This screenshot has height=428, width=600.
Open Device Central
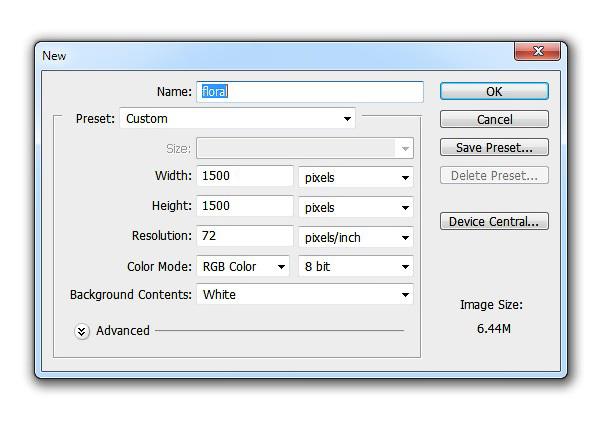(x=494, y=221)
